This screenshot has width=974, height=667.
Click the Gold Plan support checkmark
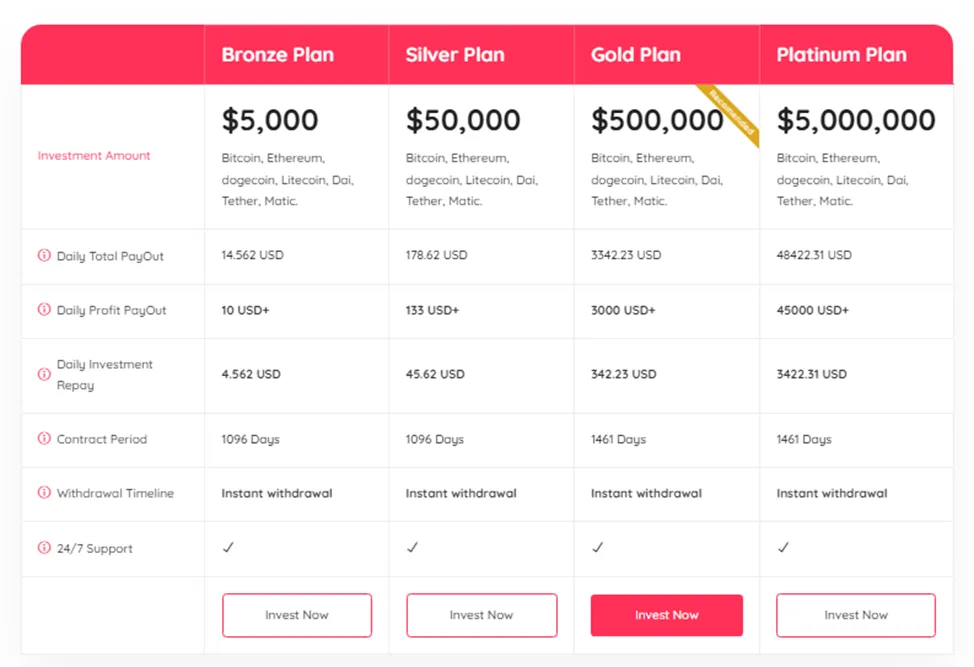click(598, 547)
